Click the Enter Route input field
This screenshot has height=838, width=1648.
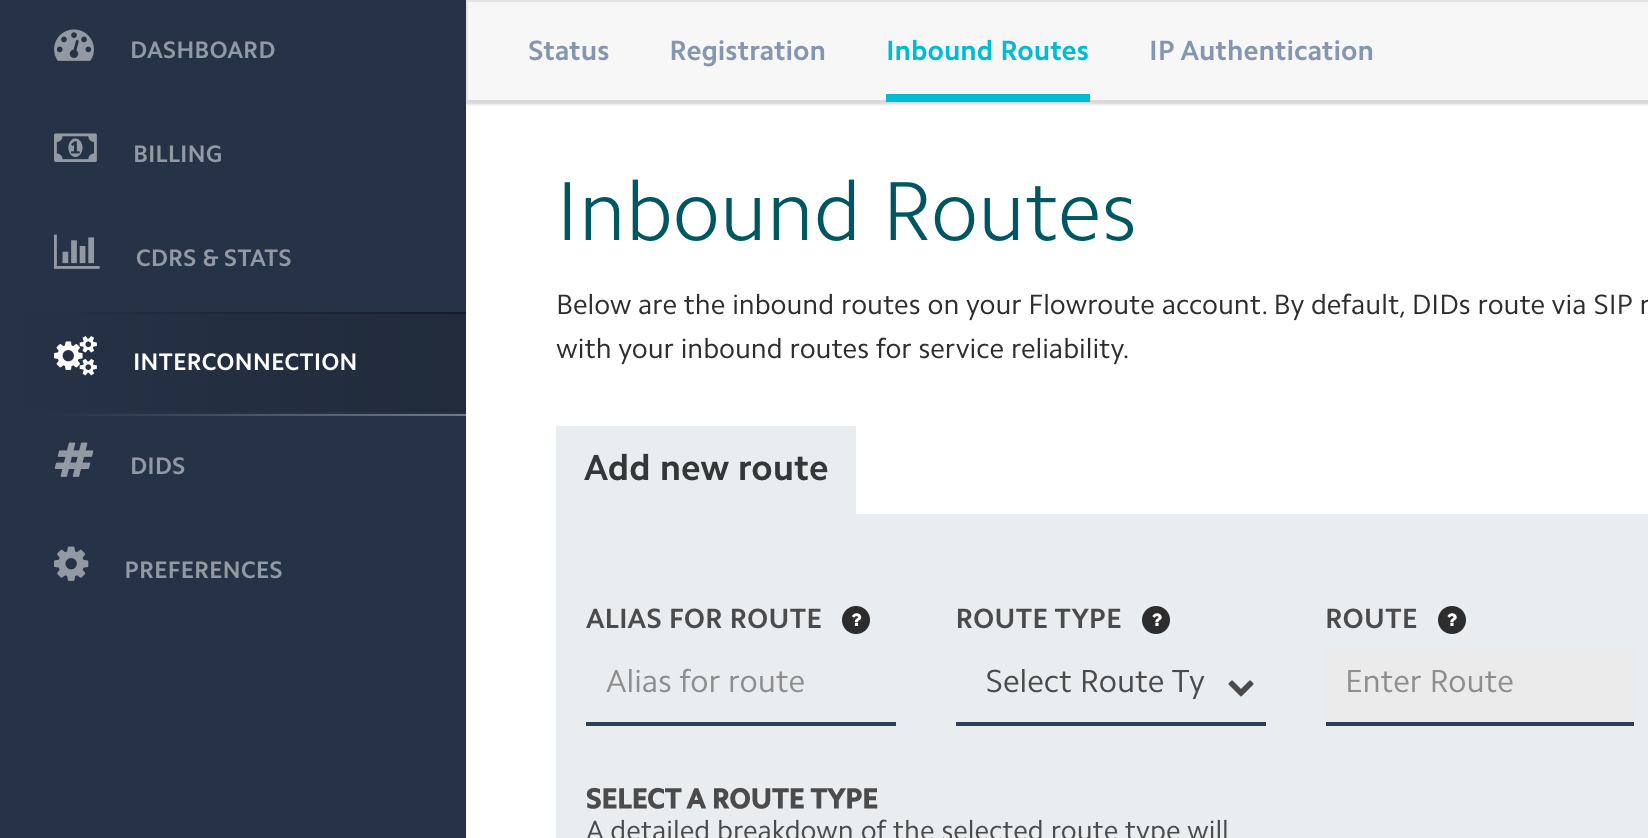[1480, 683]
